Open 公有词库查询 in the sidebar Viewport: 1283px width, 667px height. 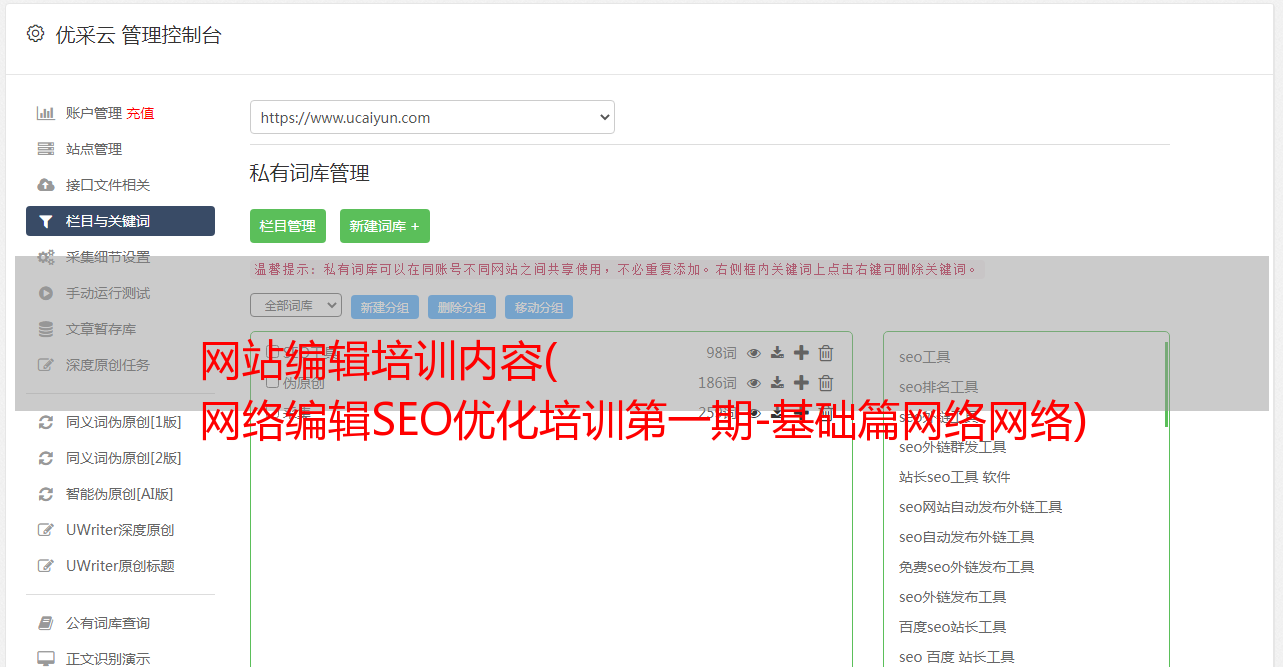click(107, 623)
